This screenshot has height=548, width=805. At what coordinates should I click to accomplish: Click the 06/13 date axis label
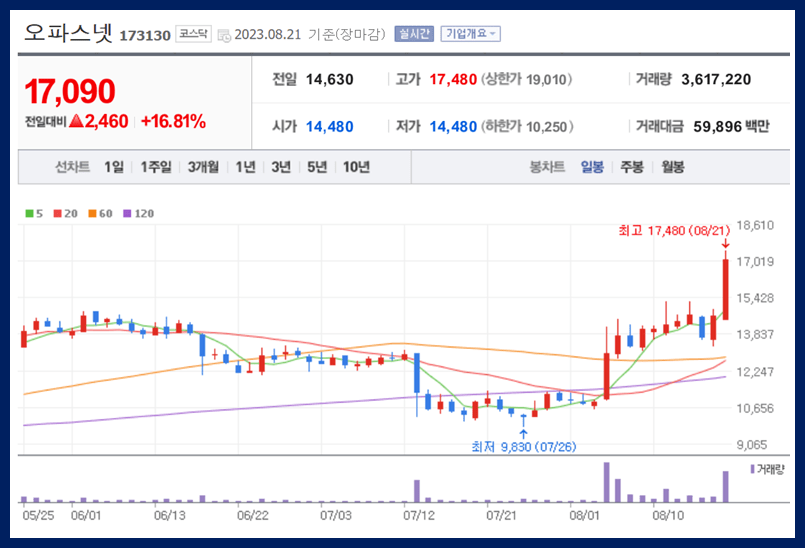click(169, 515)
